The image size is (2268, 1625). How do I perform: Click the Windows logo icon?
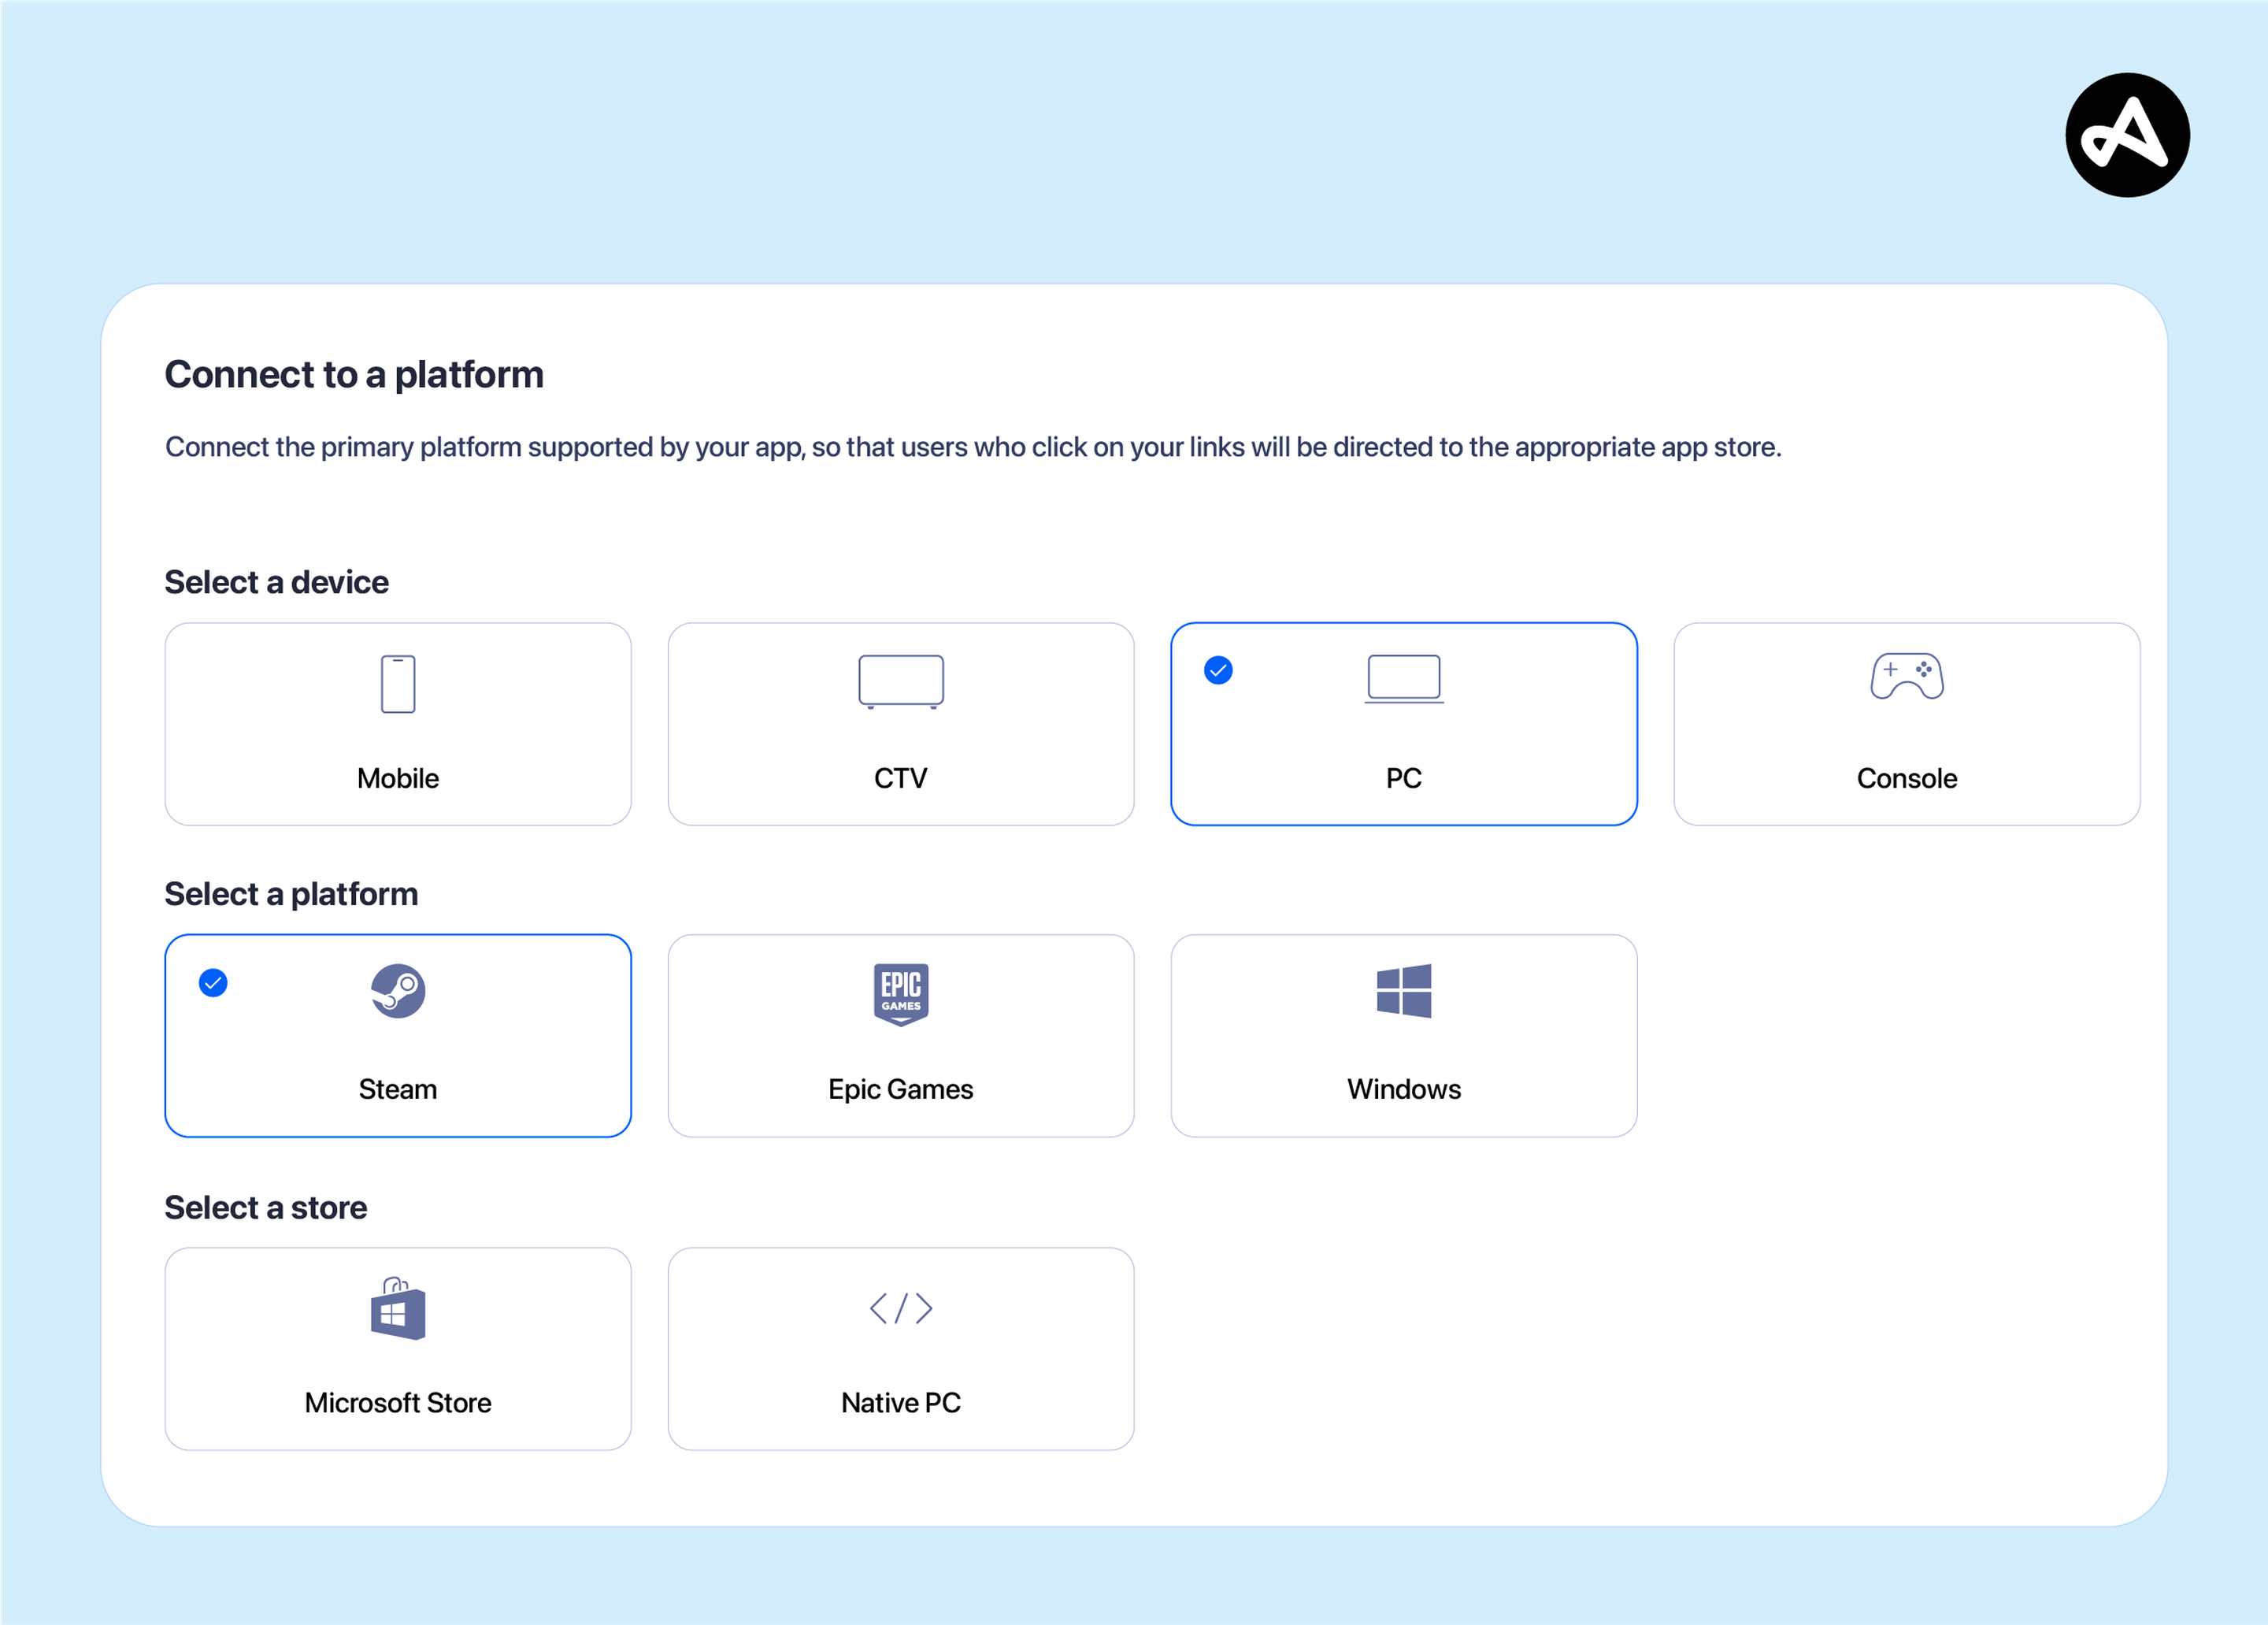(1404, 992)
